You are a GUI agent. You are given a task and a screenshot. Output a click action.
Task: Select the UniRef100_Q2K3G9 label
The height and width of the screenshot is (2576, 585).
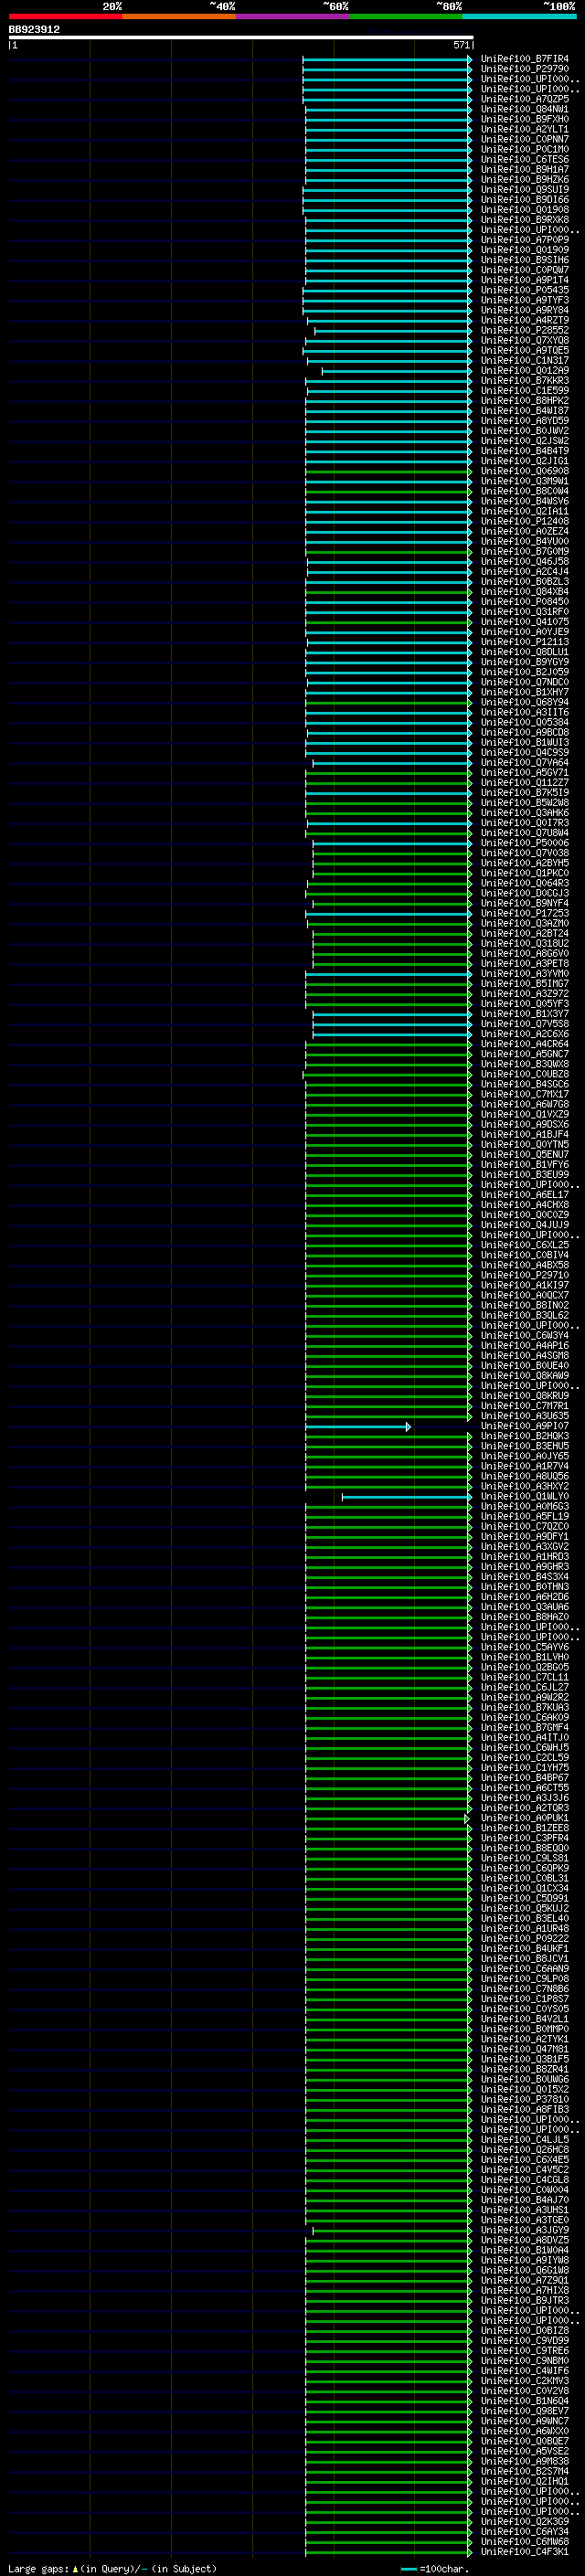[524, 2521]
